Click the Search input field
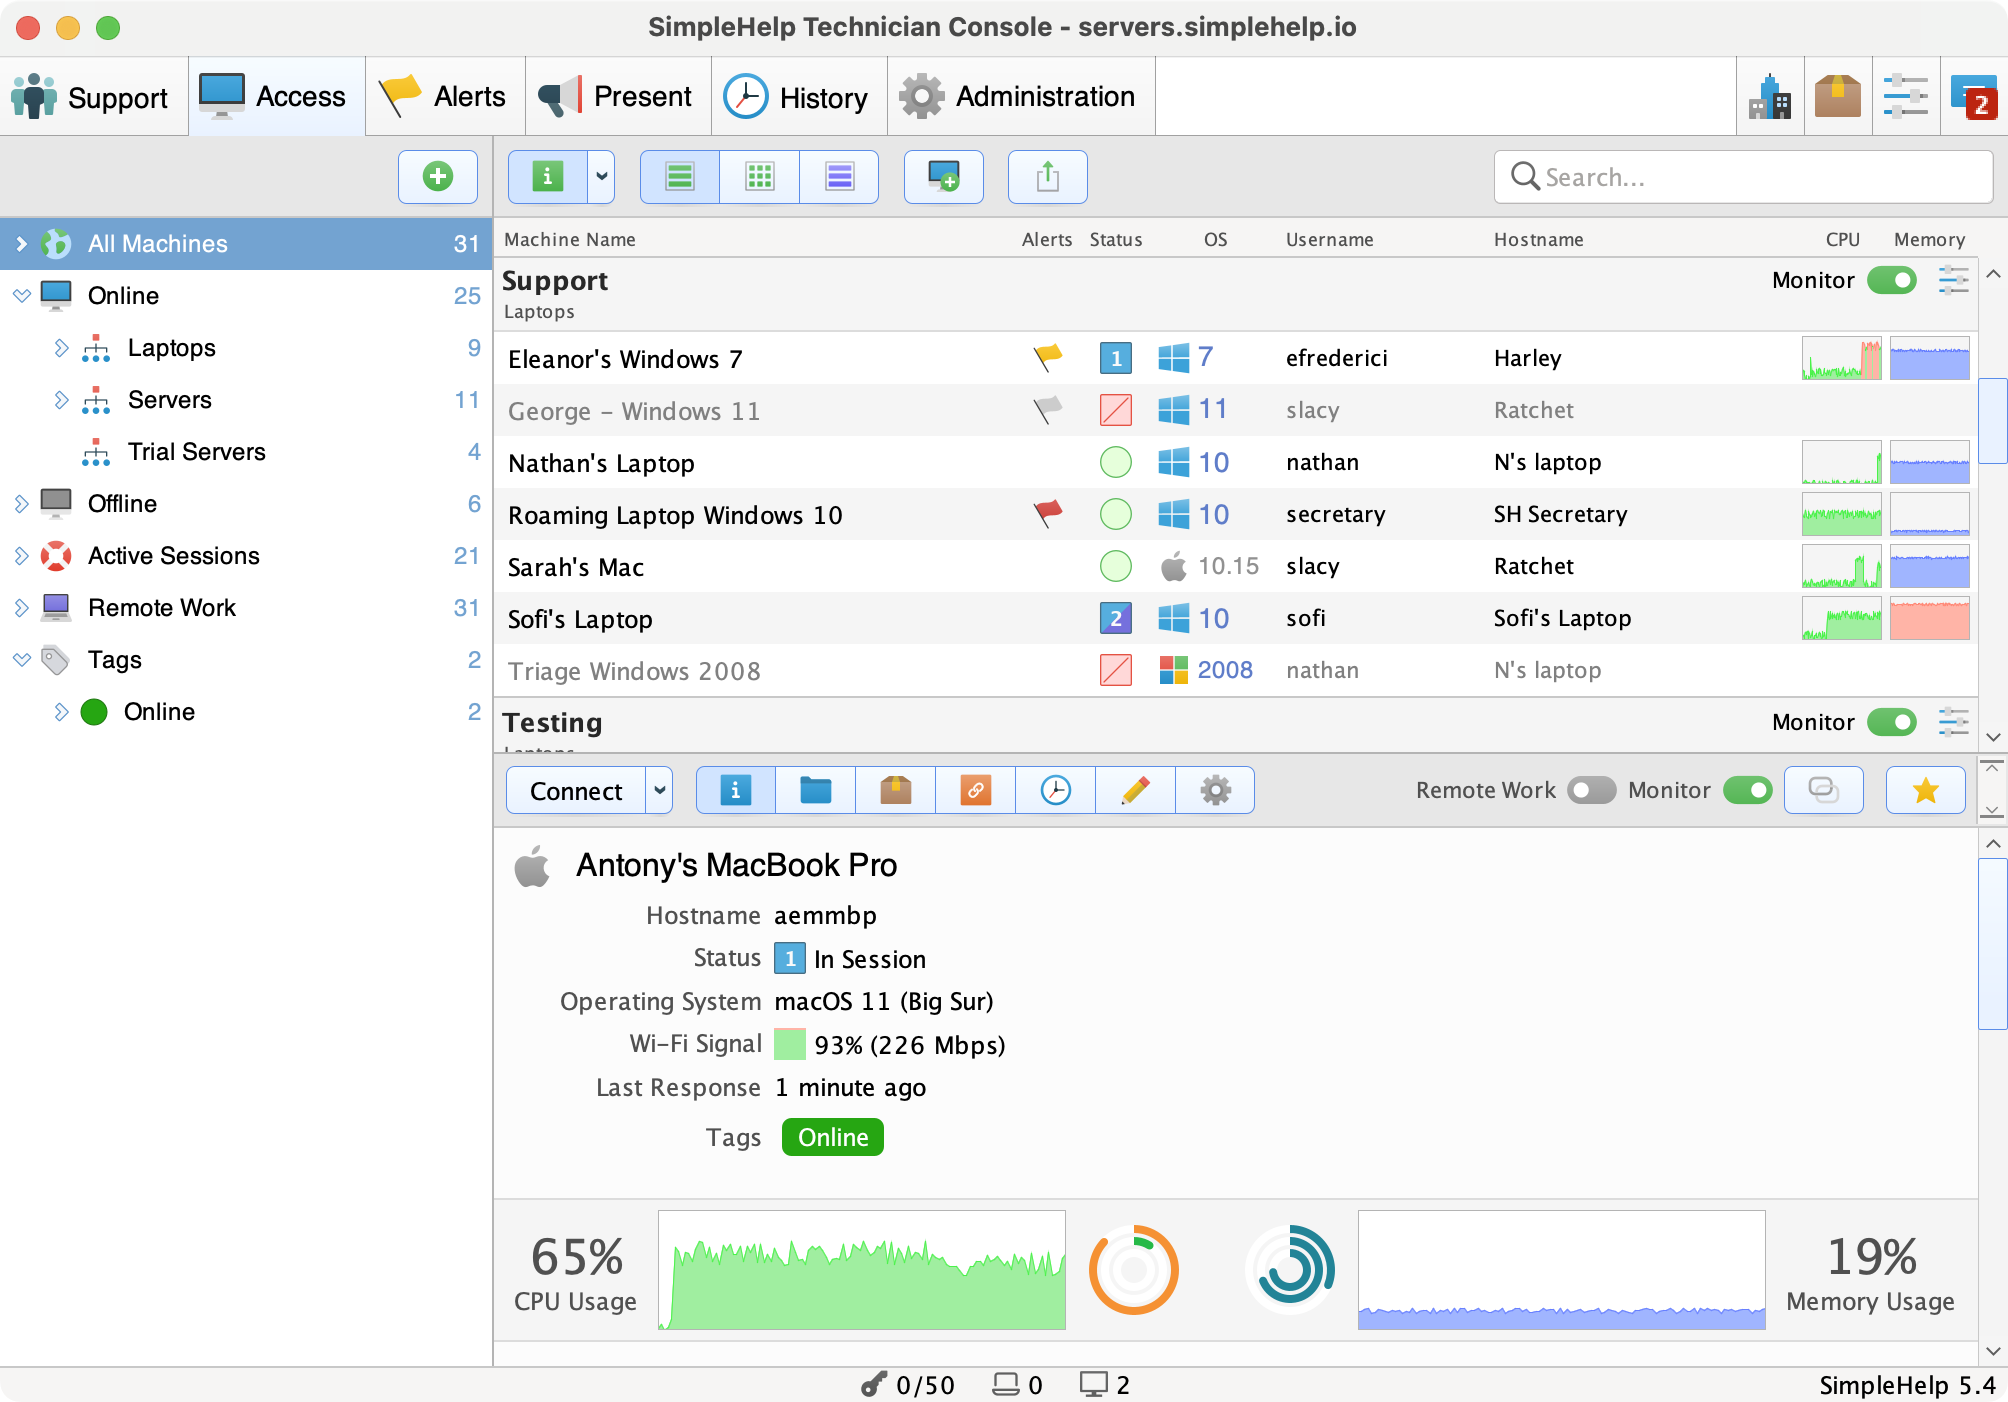 pyautogui.click(x=1743, y=177)
